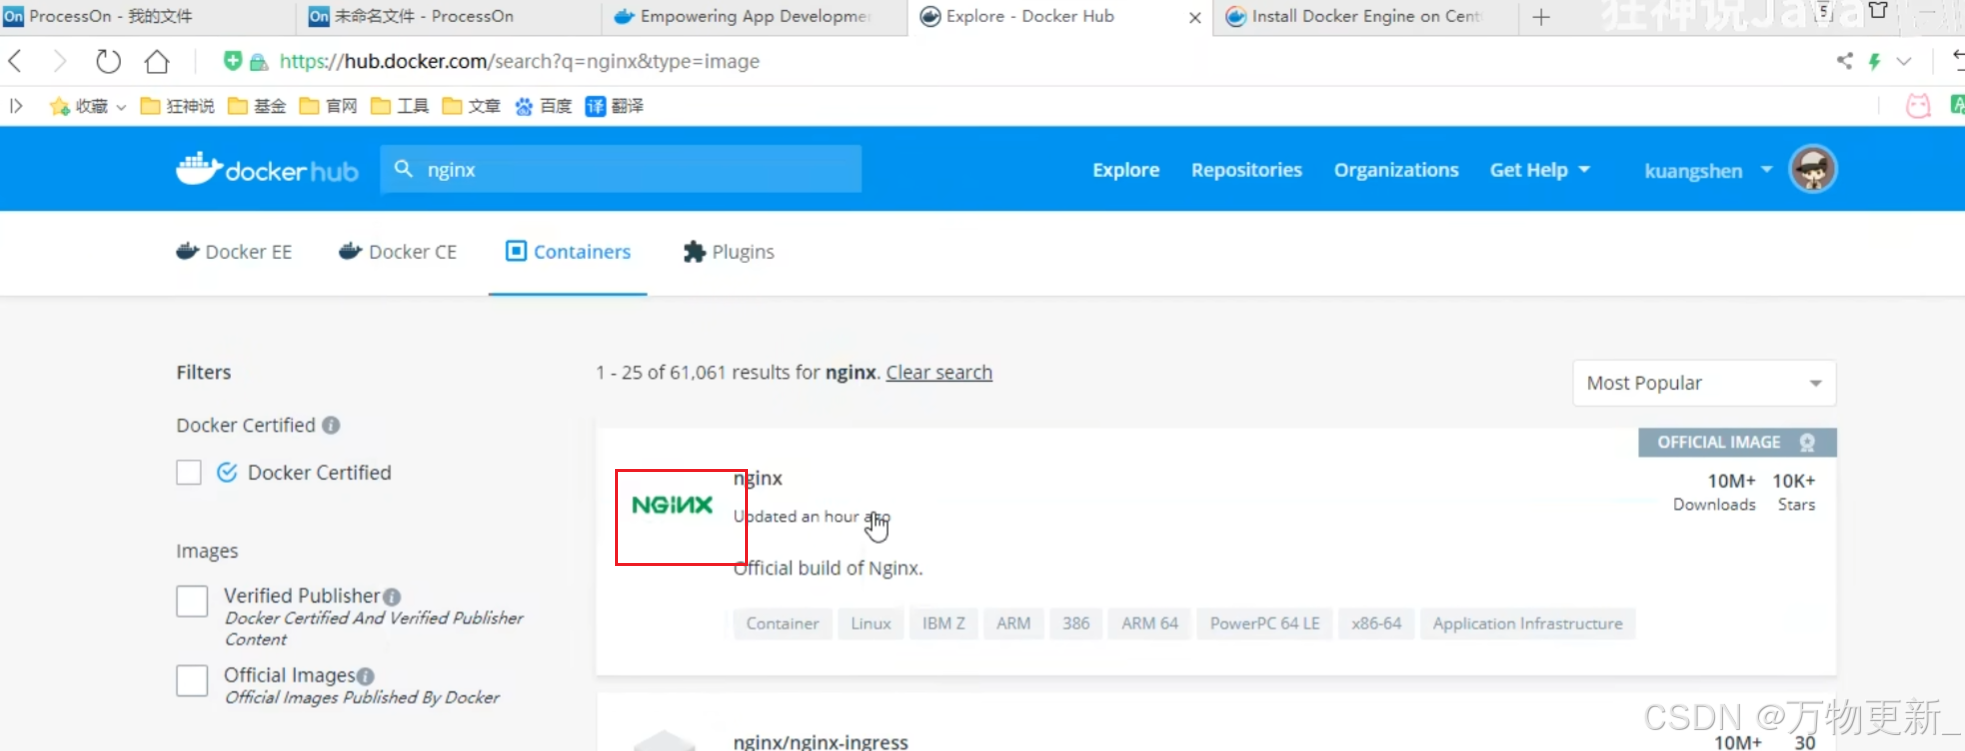Viewport: 1965px width, 751px height.
Task: Click the Clear search link
Action: click(939, 372)
